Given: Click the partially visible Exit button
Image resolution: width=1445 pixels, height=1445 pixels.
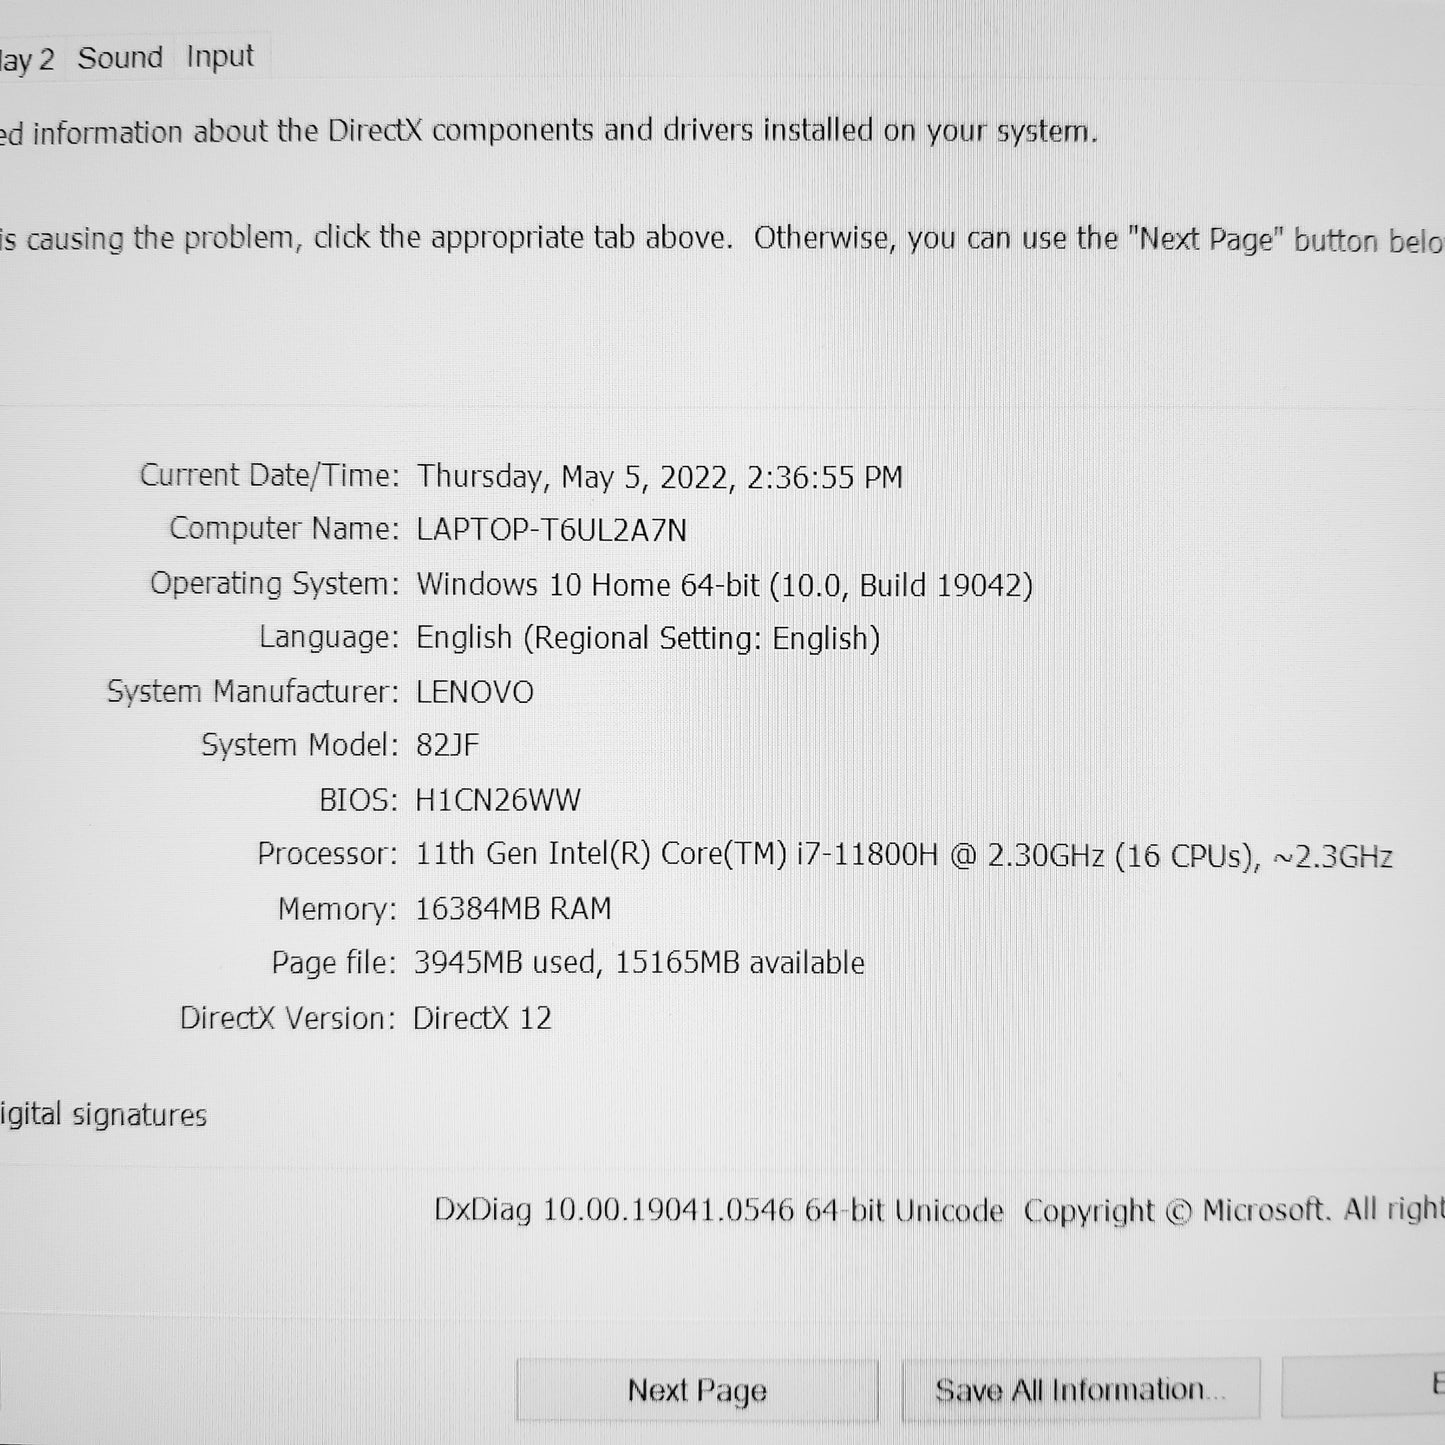Looking at the screenshot, I should (x=1364, y=1387).
